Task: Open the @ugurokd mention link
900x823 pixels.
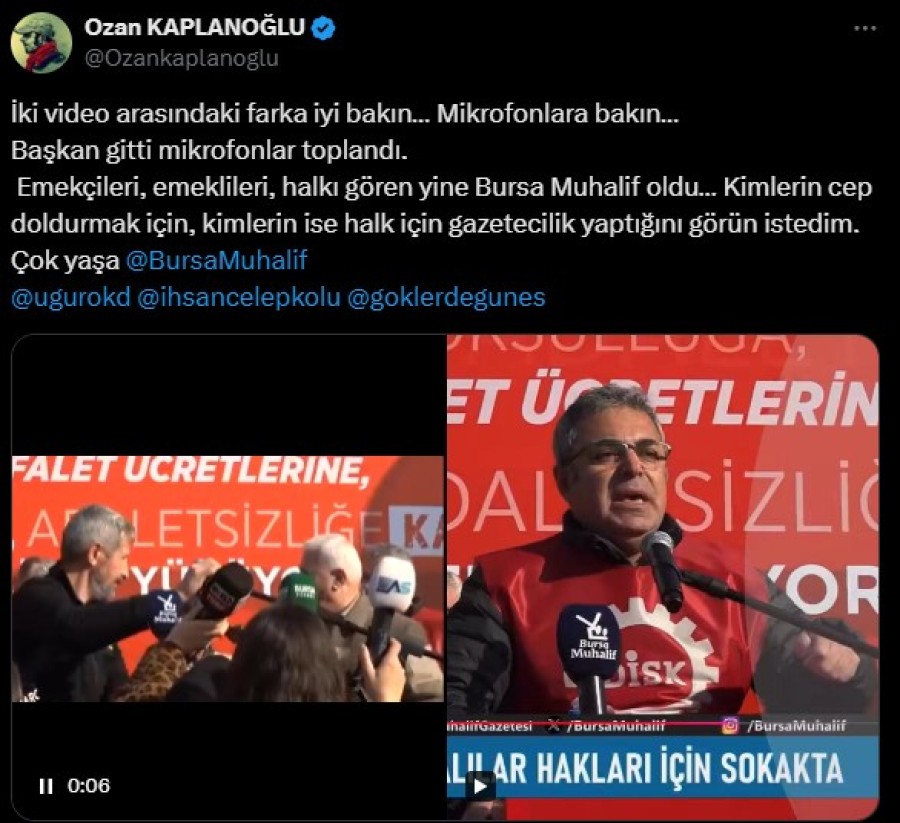Action: [71, 297]
